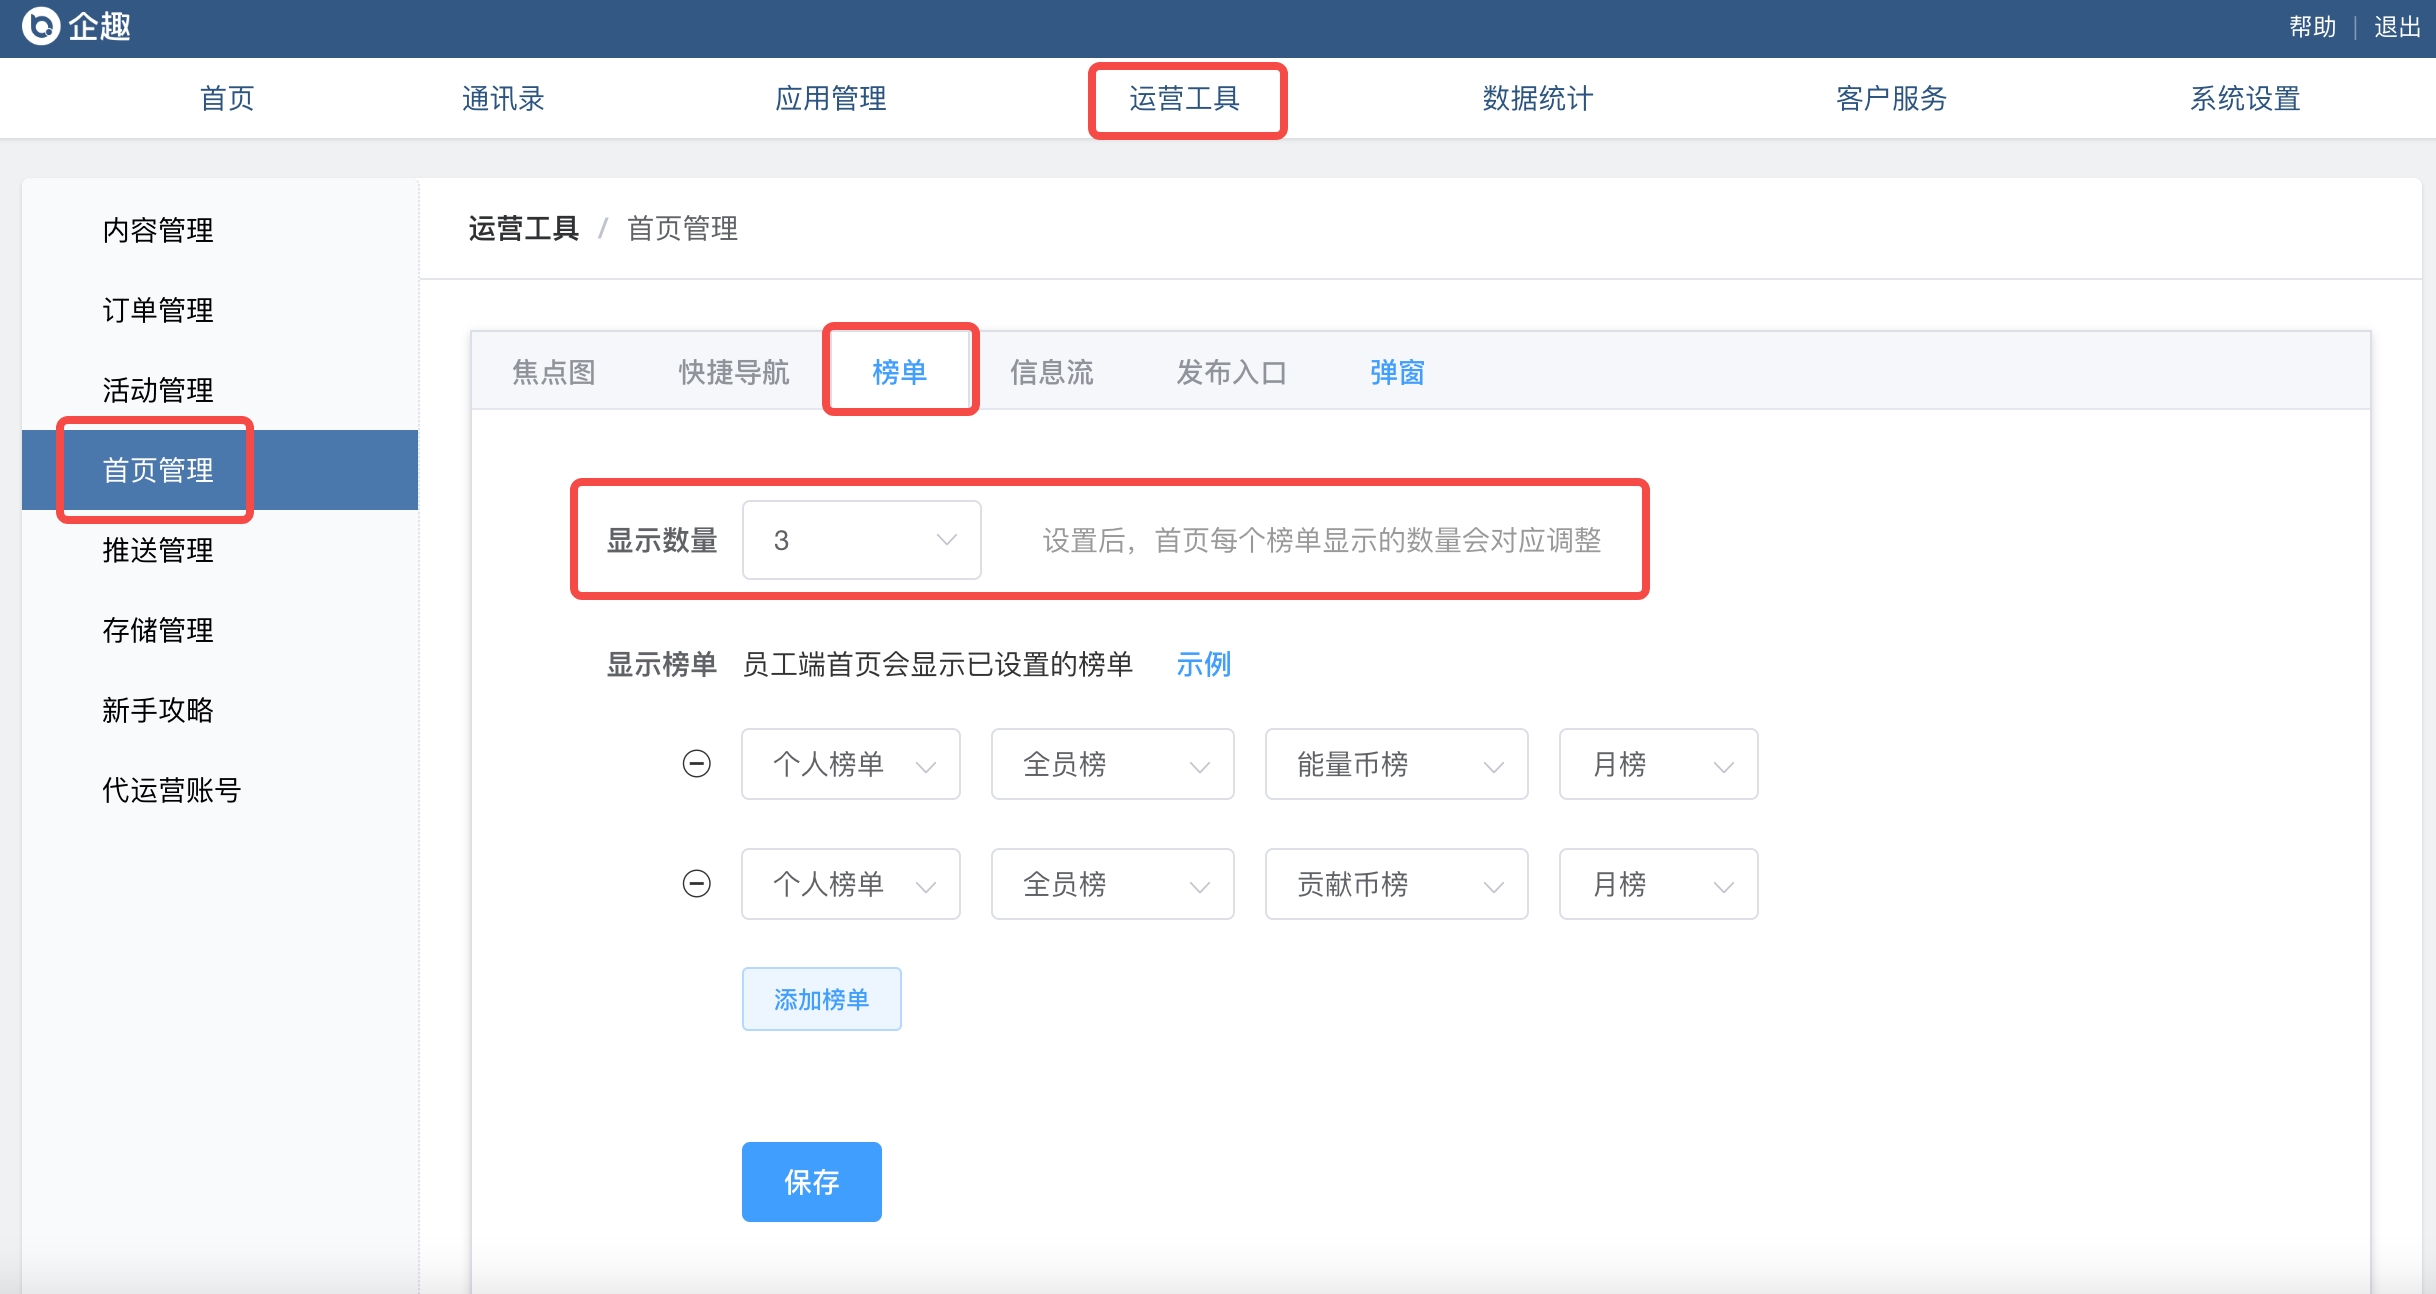Screen dimensions: 2436x1294
Task: Open 客户服务 in top navigation
Action: point(1892,98)
